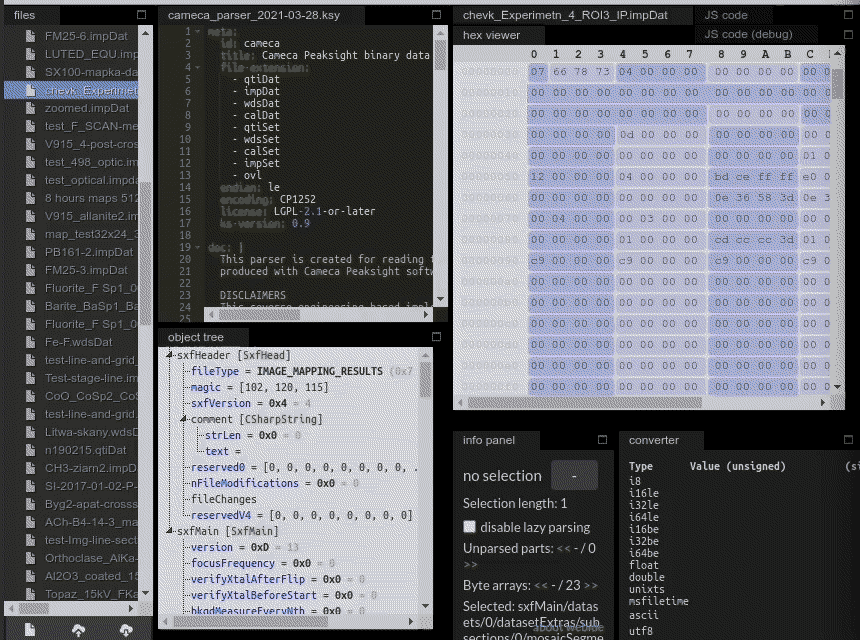
Task: Enable the disable lazy parsing checkbox
Action: (469, 527)
